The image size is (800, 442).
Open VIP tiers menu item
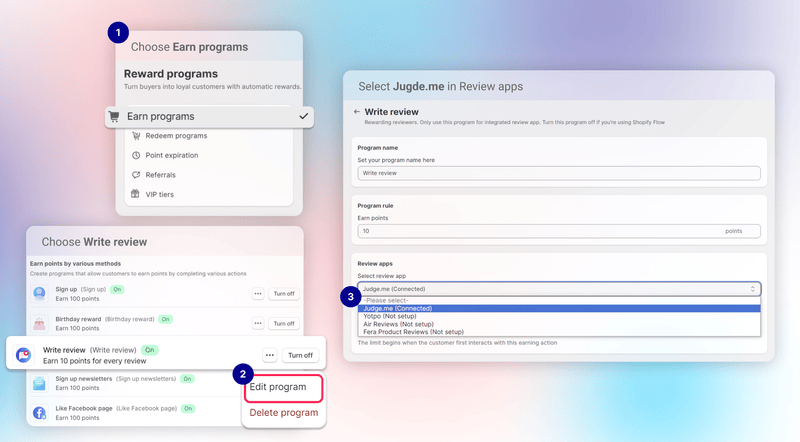[159, 194]
